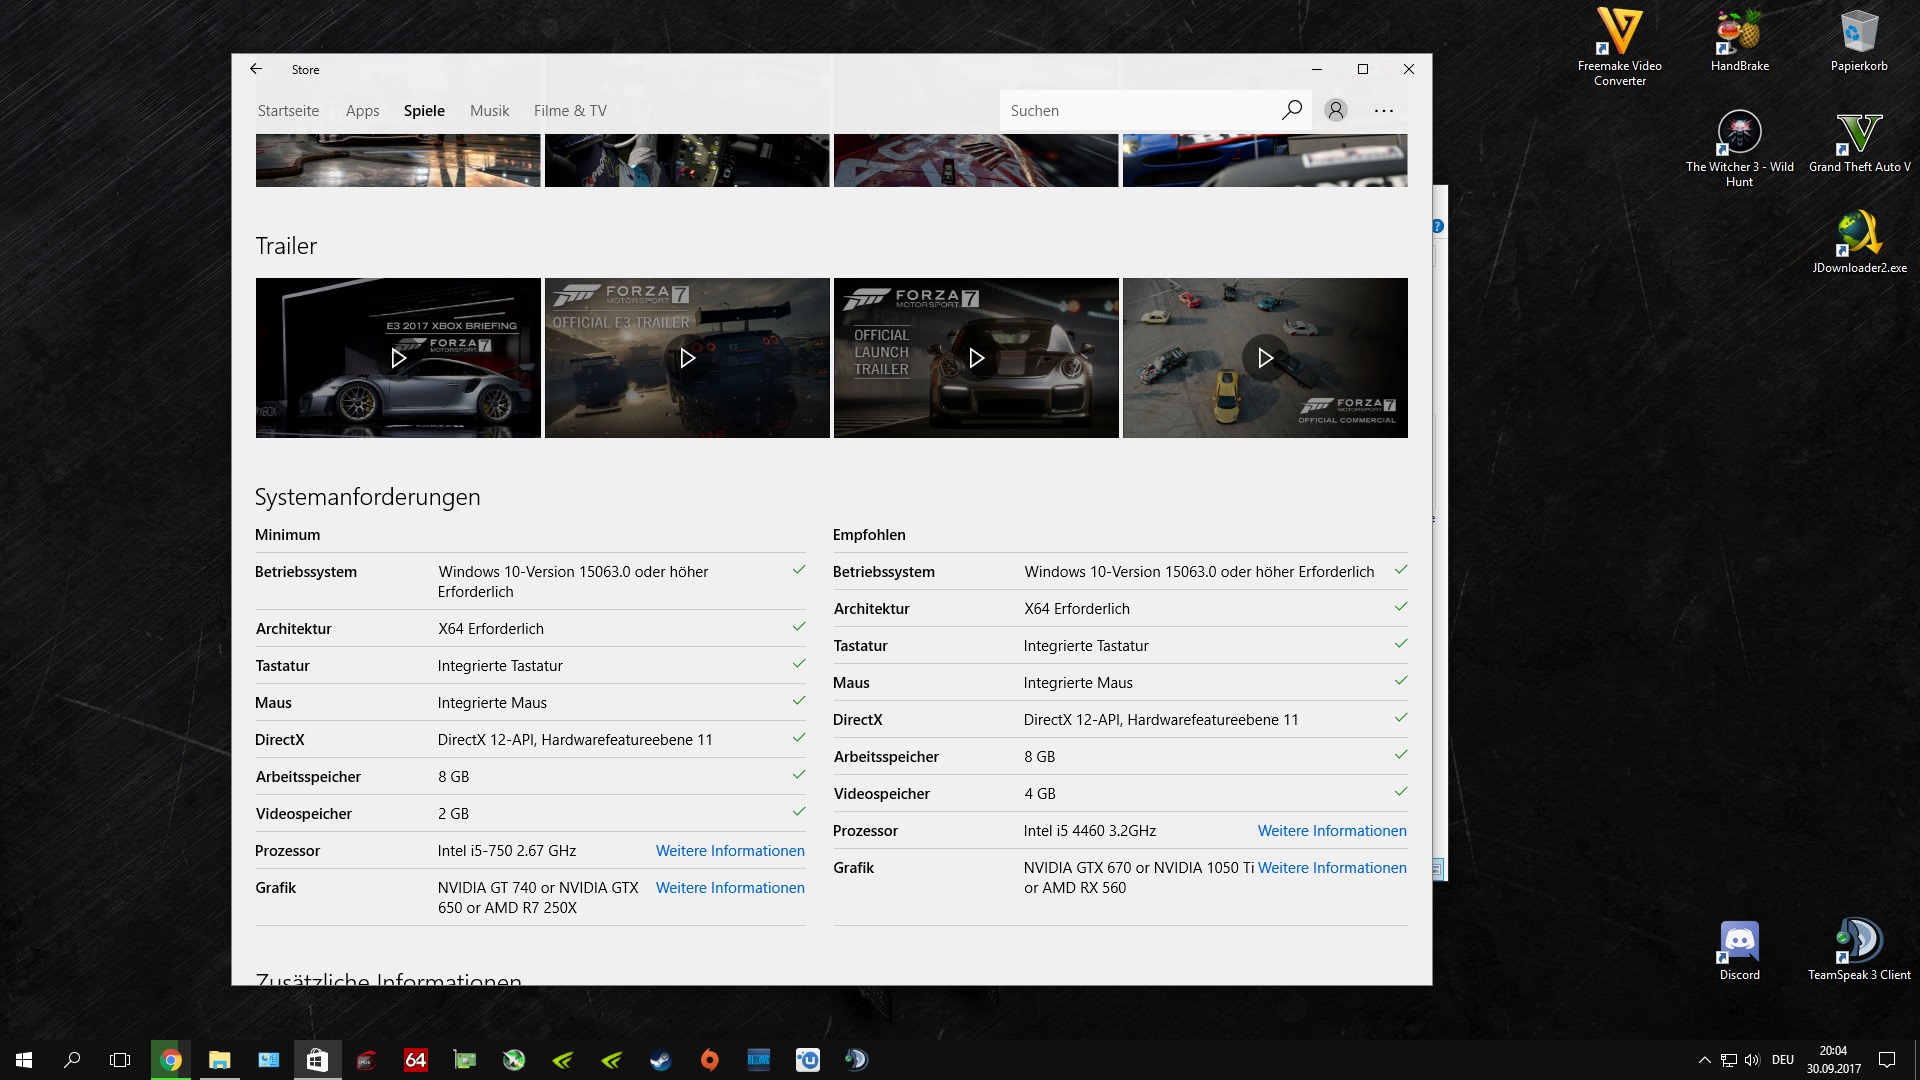Image resolution: width=1920 pixels, height=1080 pixels.
Task: Play the E3 2017 Xbox Briefing trailer
Action: (x=398, y=358)
